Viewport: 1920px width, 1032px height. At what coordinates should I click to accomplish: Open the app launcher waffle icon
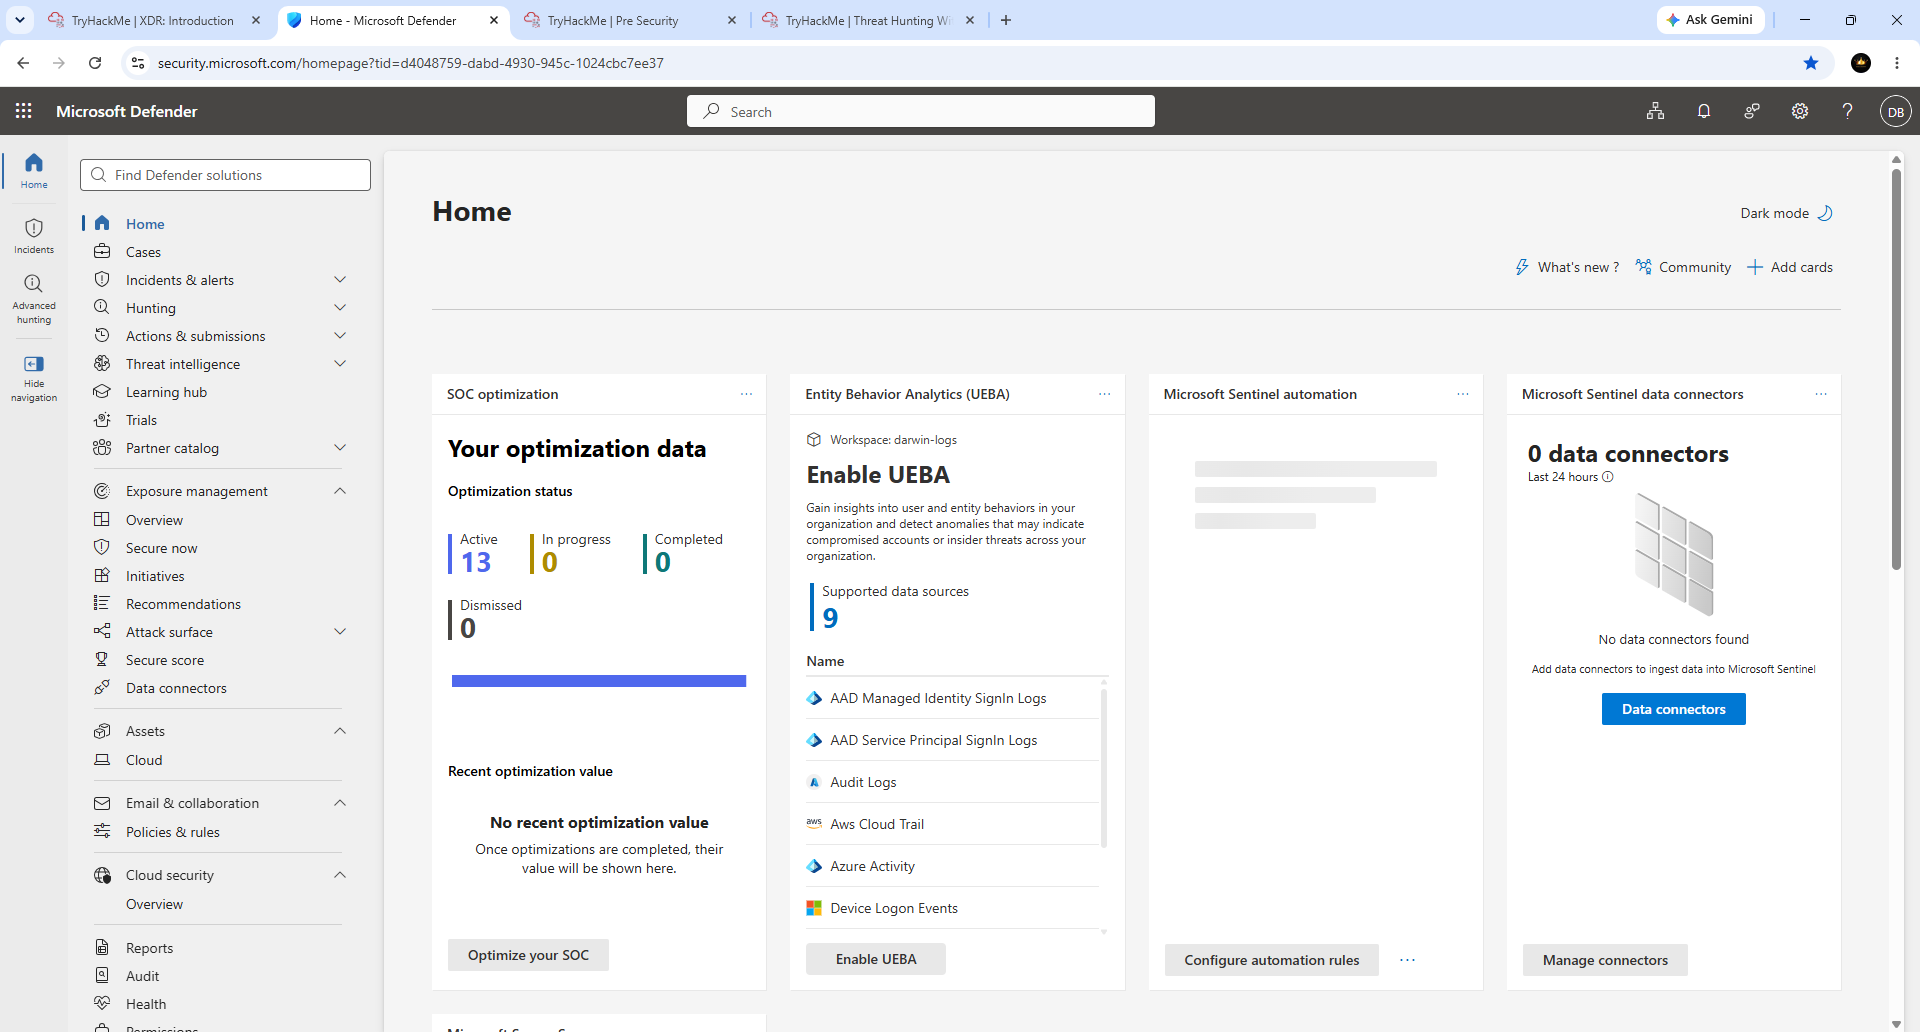pyautogui.click(x=24, y=111)
